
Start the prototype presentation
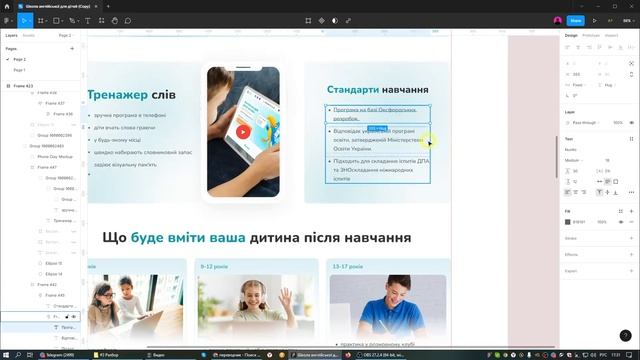[594, 21]
